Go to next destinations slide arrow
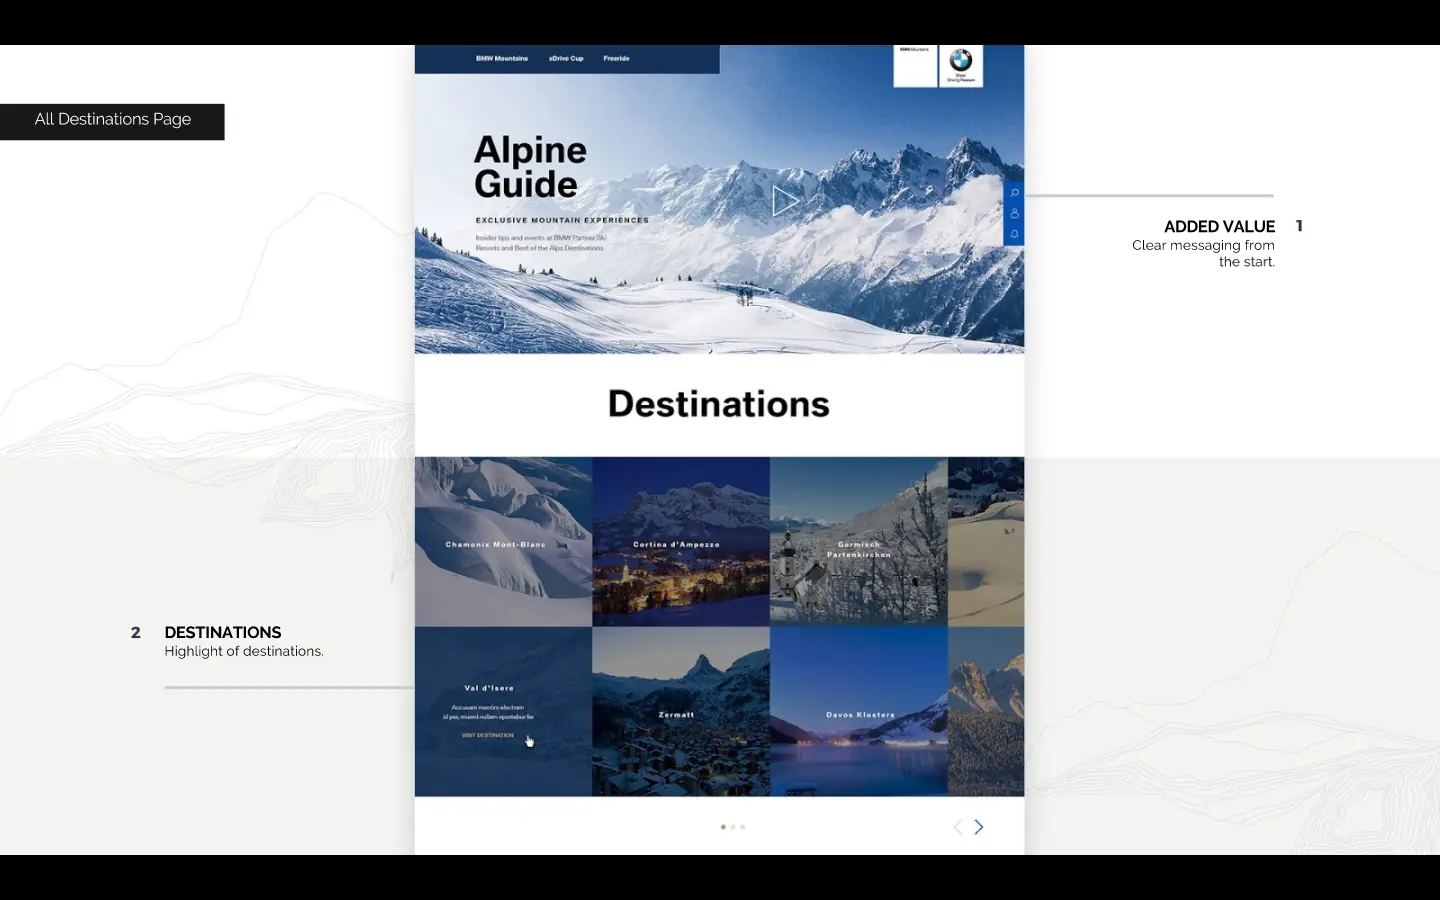The image size is (1440, 900). (979, 827)
